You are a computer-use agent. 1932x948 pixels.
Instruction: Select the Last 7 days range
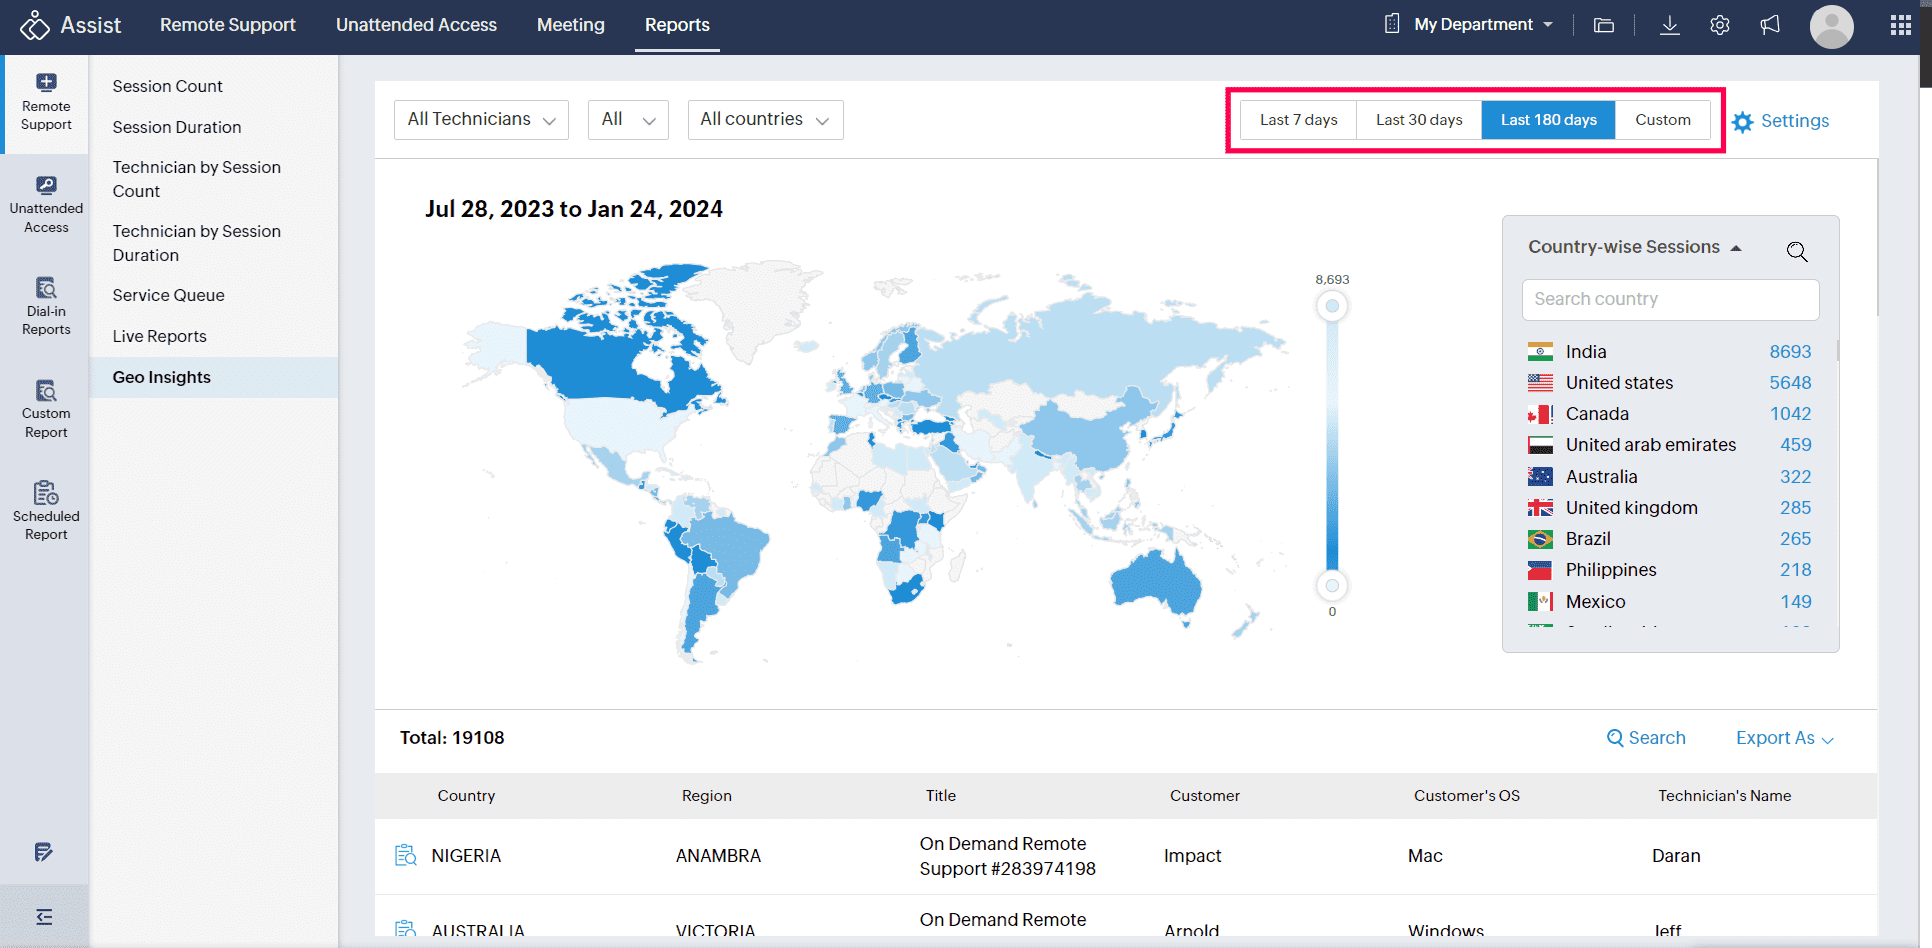[1298, 120]
